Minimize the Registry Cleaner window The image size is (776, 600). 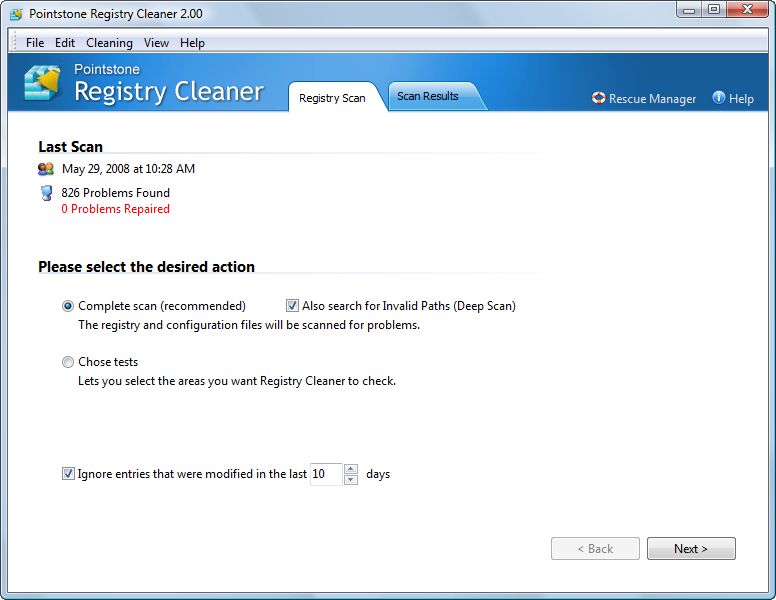[689, 10]
